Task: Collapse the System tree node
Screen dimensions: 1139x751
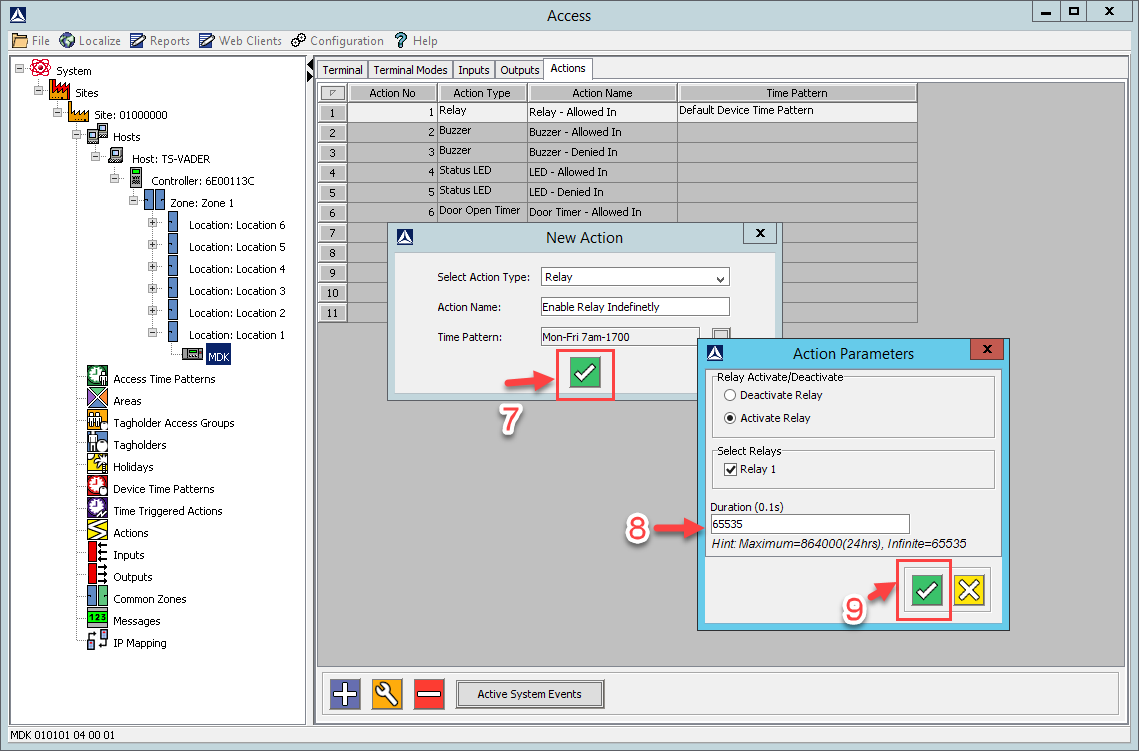Action: click(20, 69)
